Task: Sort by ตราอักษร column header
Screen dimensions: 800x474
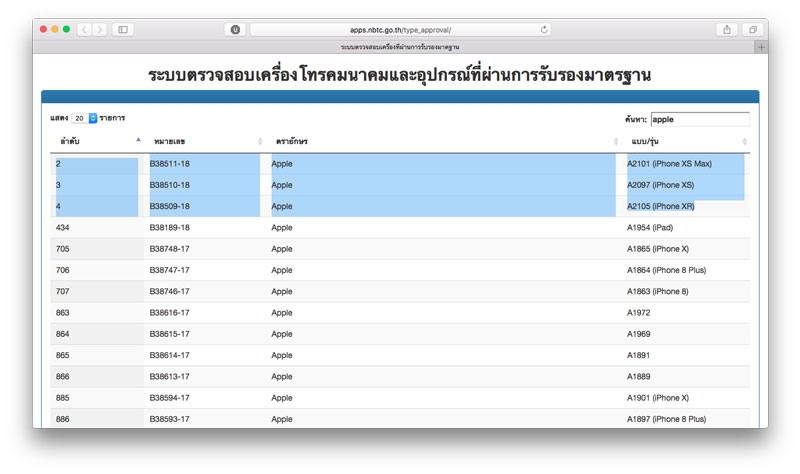Action: pos(444,141)
